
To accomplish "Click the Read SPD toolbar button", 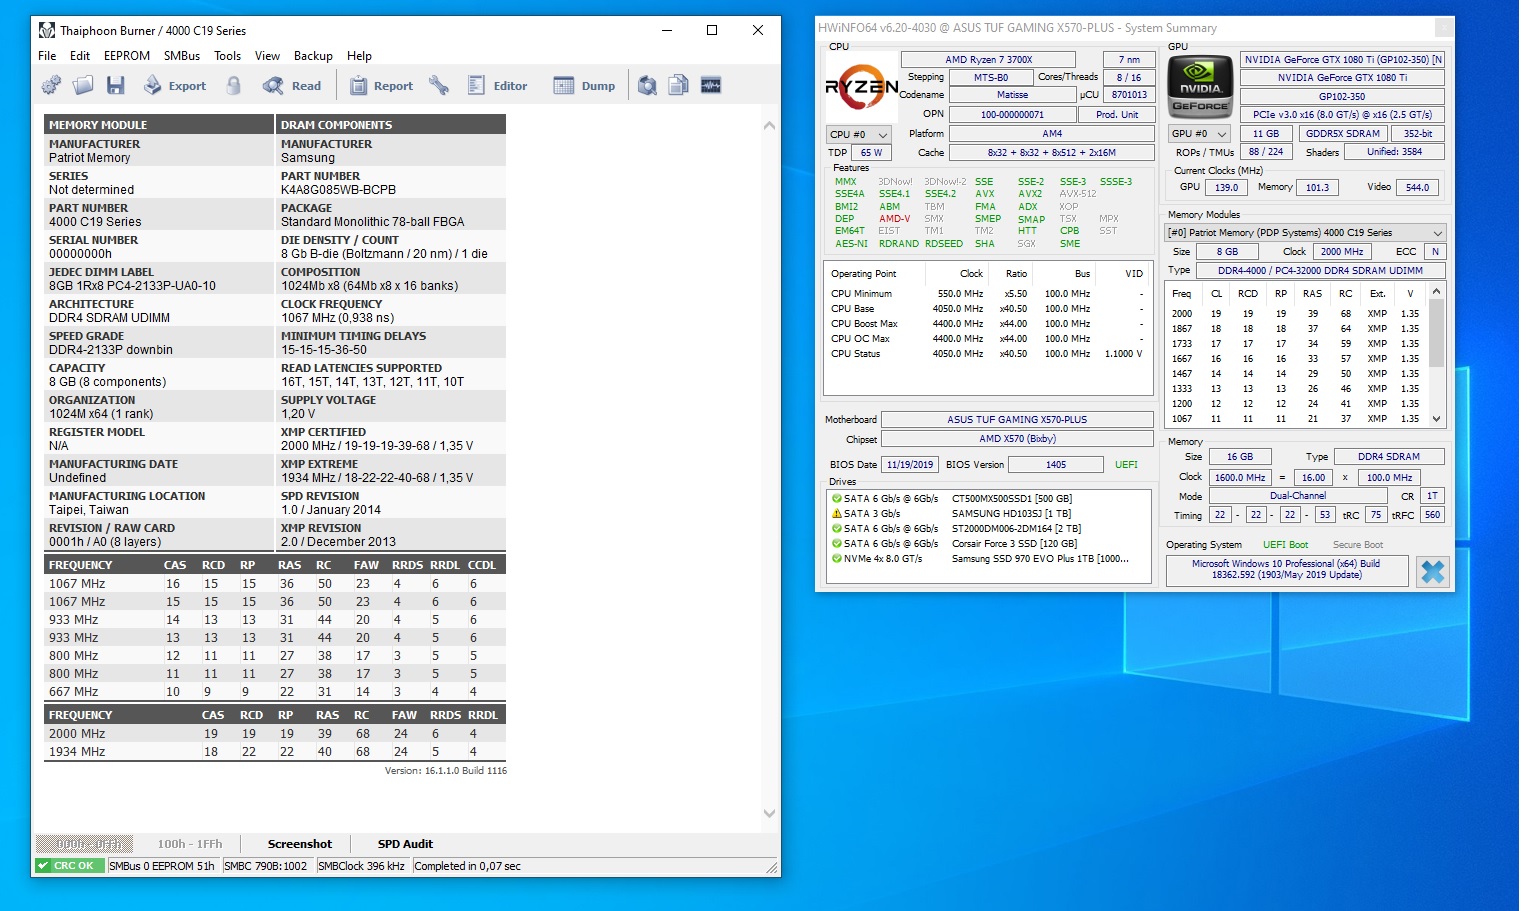I will tap(292, 86).
